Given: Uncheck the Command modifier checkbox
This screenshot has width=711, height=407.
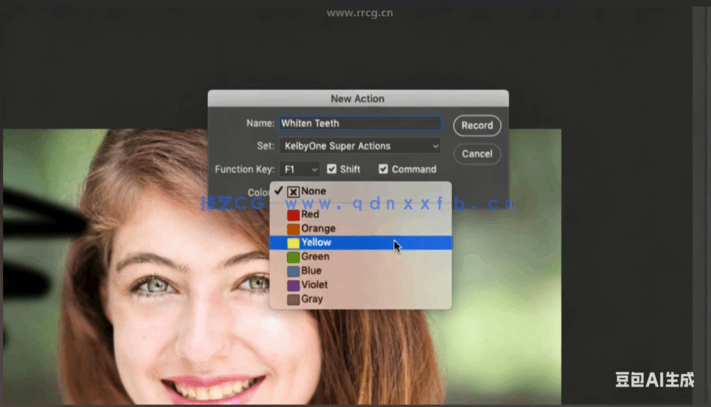Looking at the screenshot, I should point(383,169).
